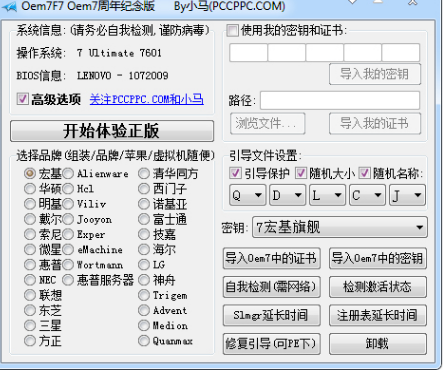
Task: Select the Trigem radio button
Action: tap(144, 295)
